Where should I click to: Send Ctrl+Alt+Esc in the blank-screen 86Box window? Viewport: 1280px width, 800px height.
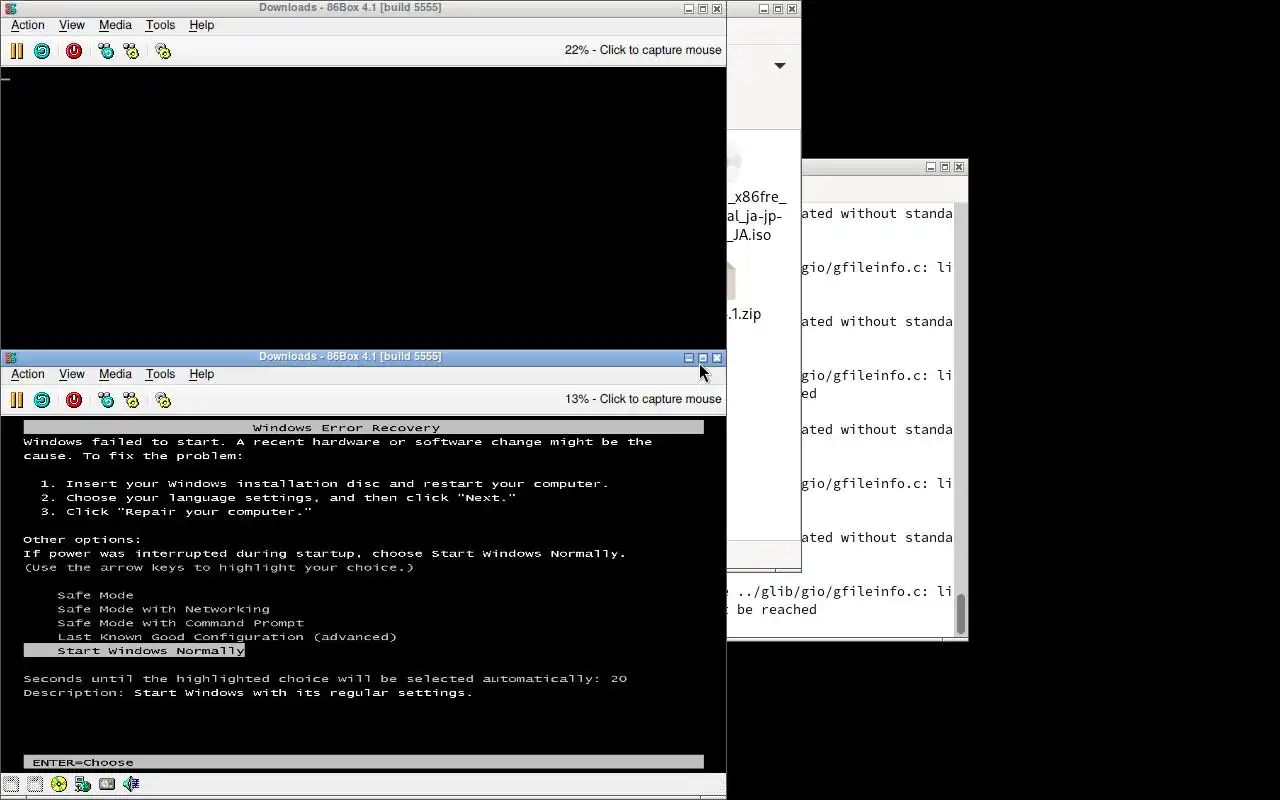131,51
